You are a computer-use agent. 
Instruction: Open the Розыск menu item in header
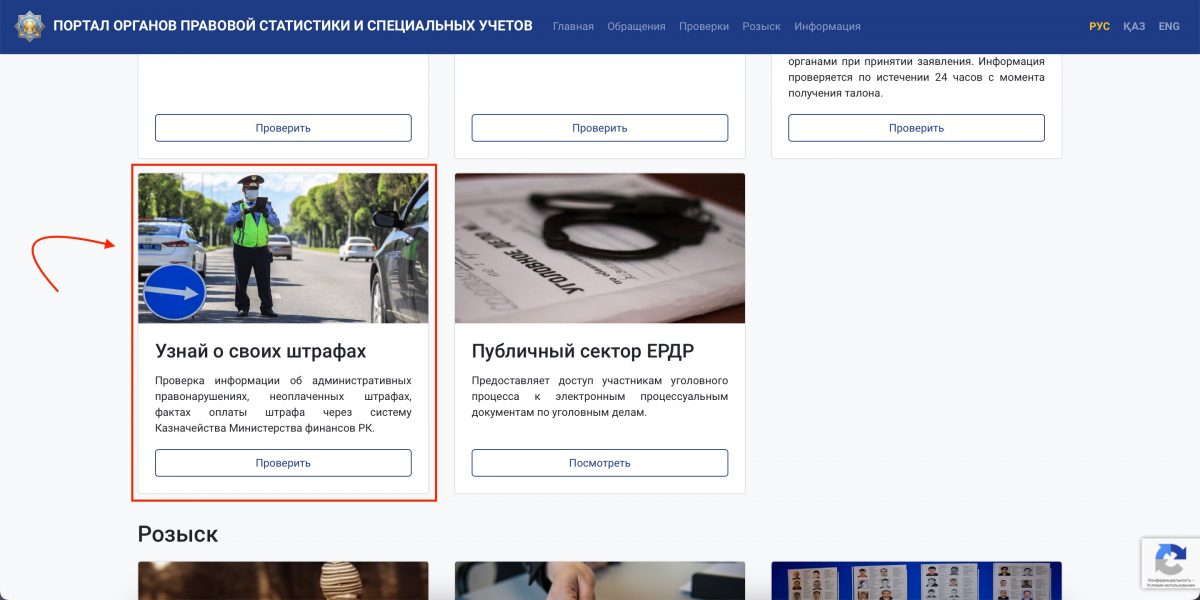[761, 26]
